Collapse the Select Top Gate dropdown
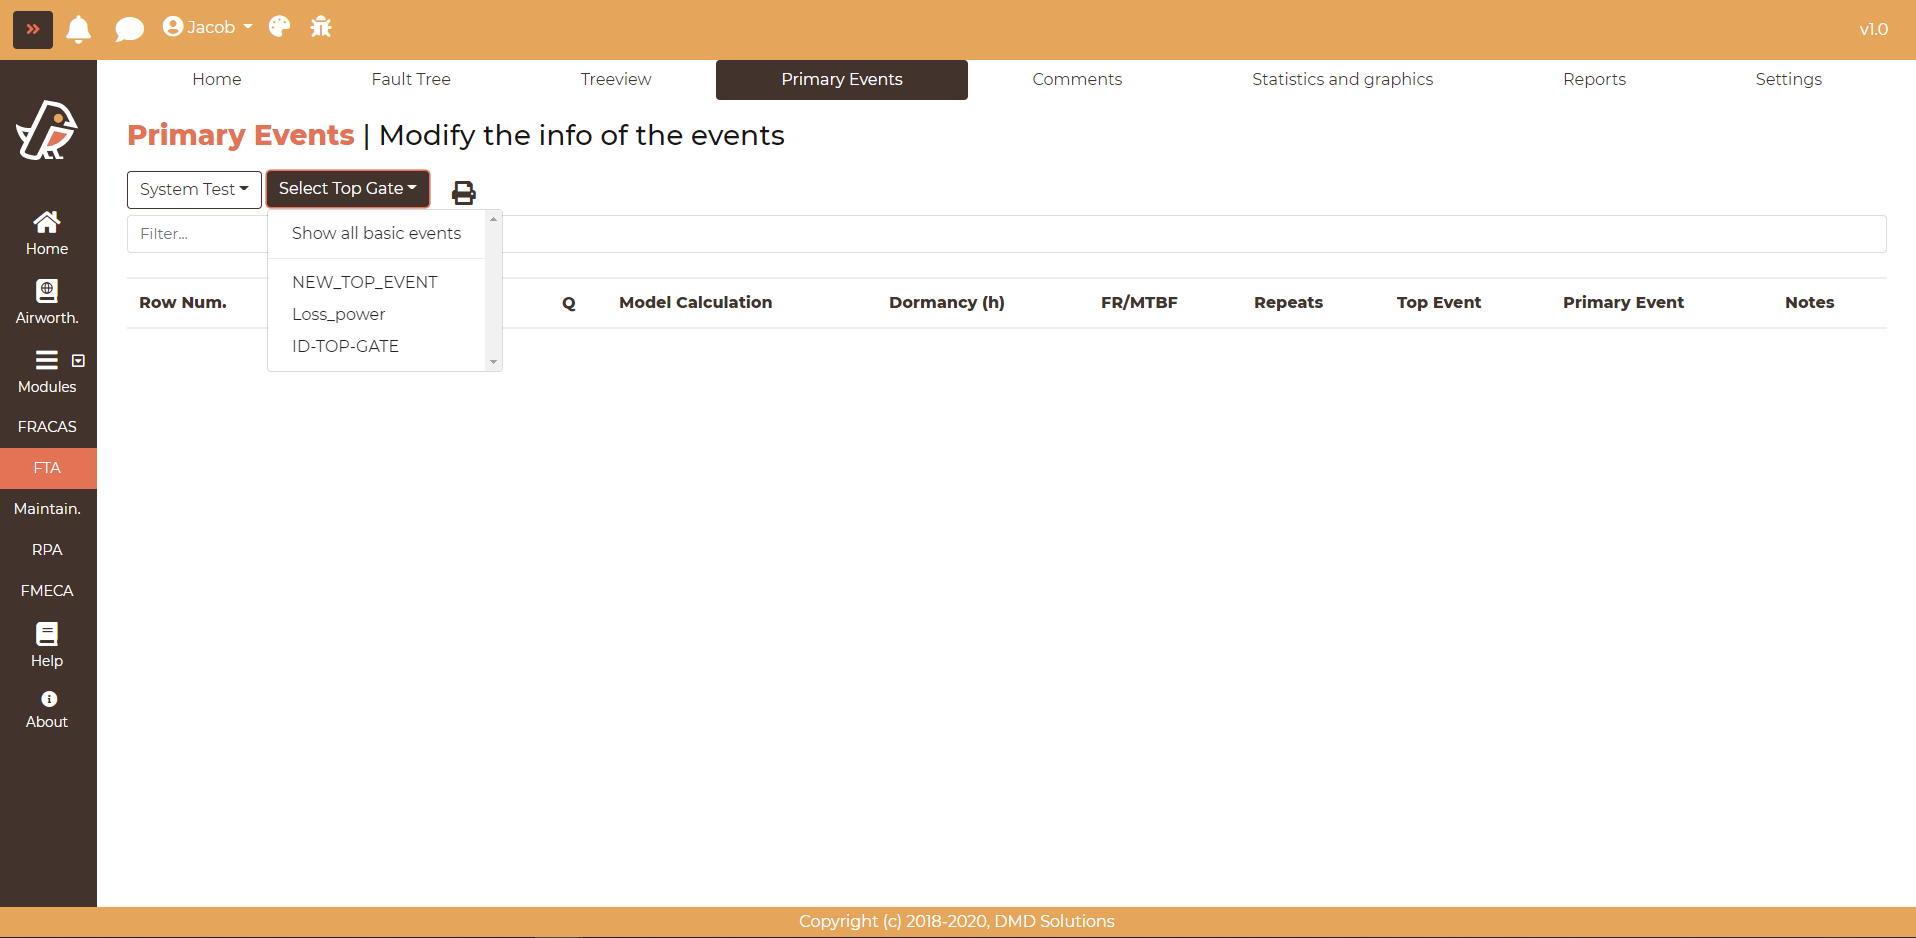 [347, 189]
